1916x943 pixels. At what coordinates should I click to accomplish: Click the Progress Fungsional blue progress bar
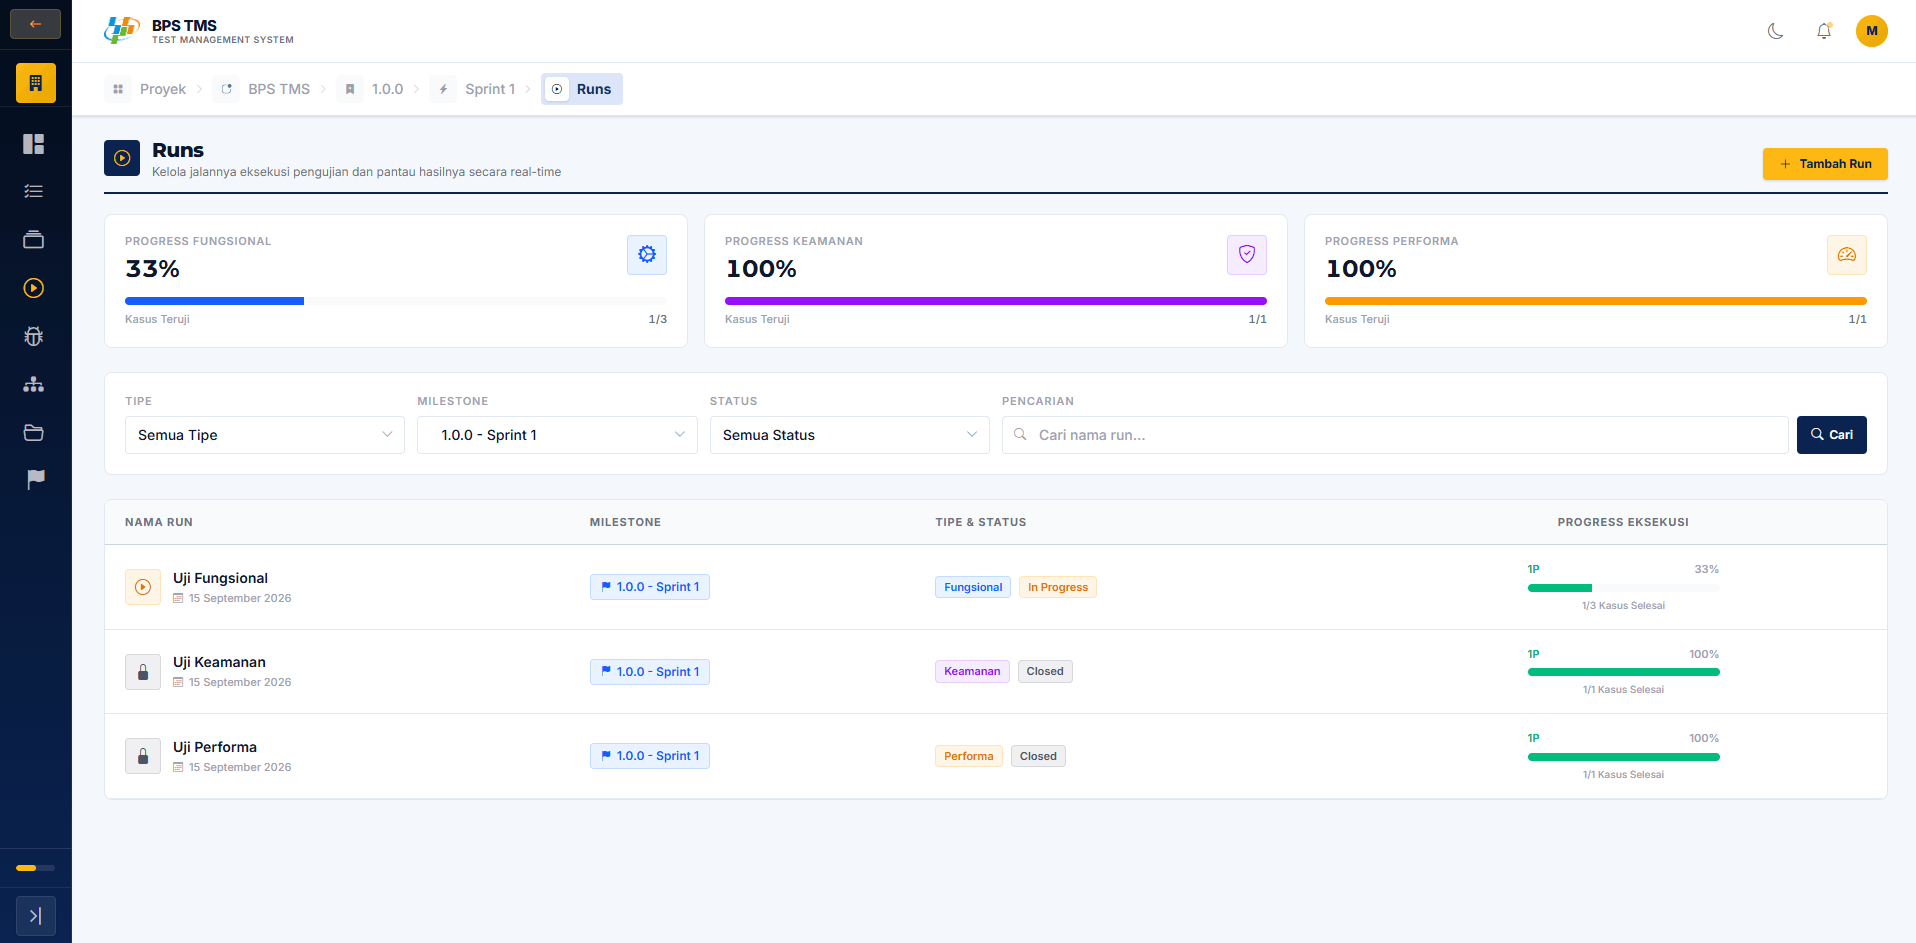coord(396,301)
